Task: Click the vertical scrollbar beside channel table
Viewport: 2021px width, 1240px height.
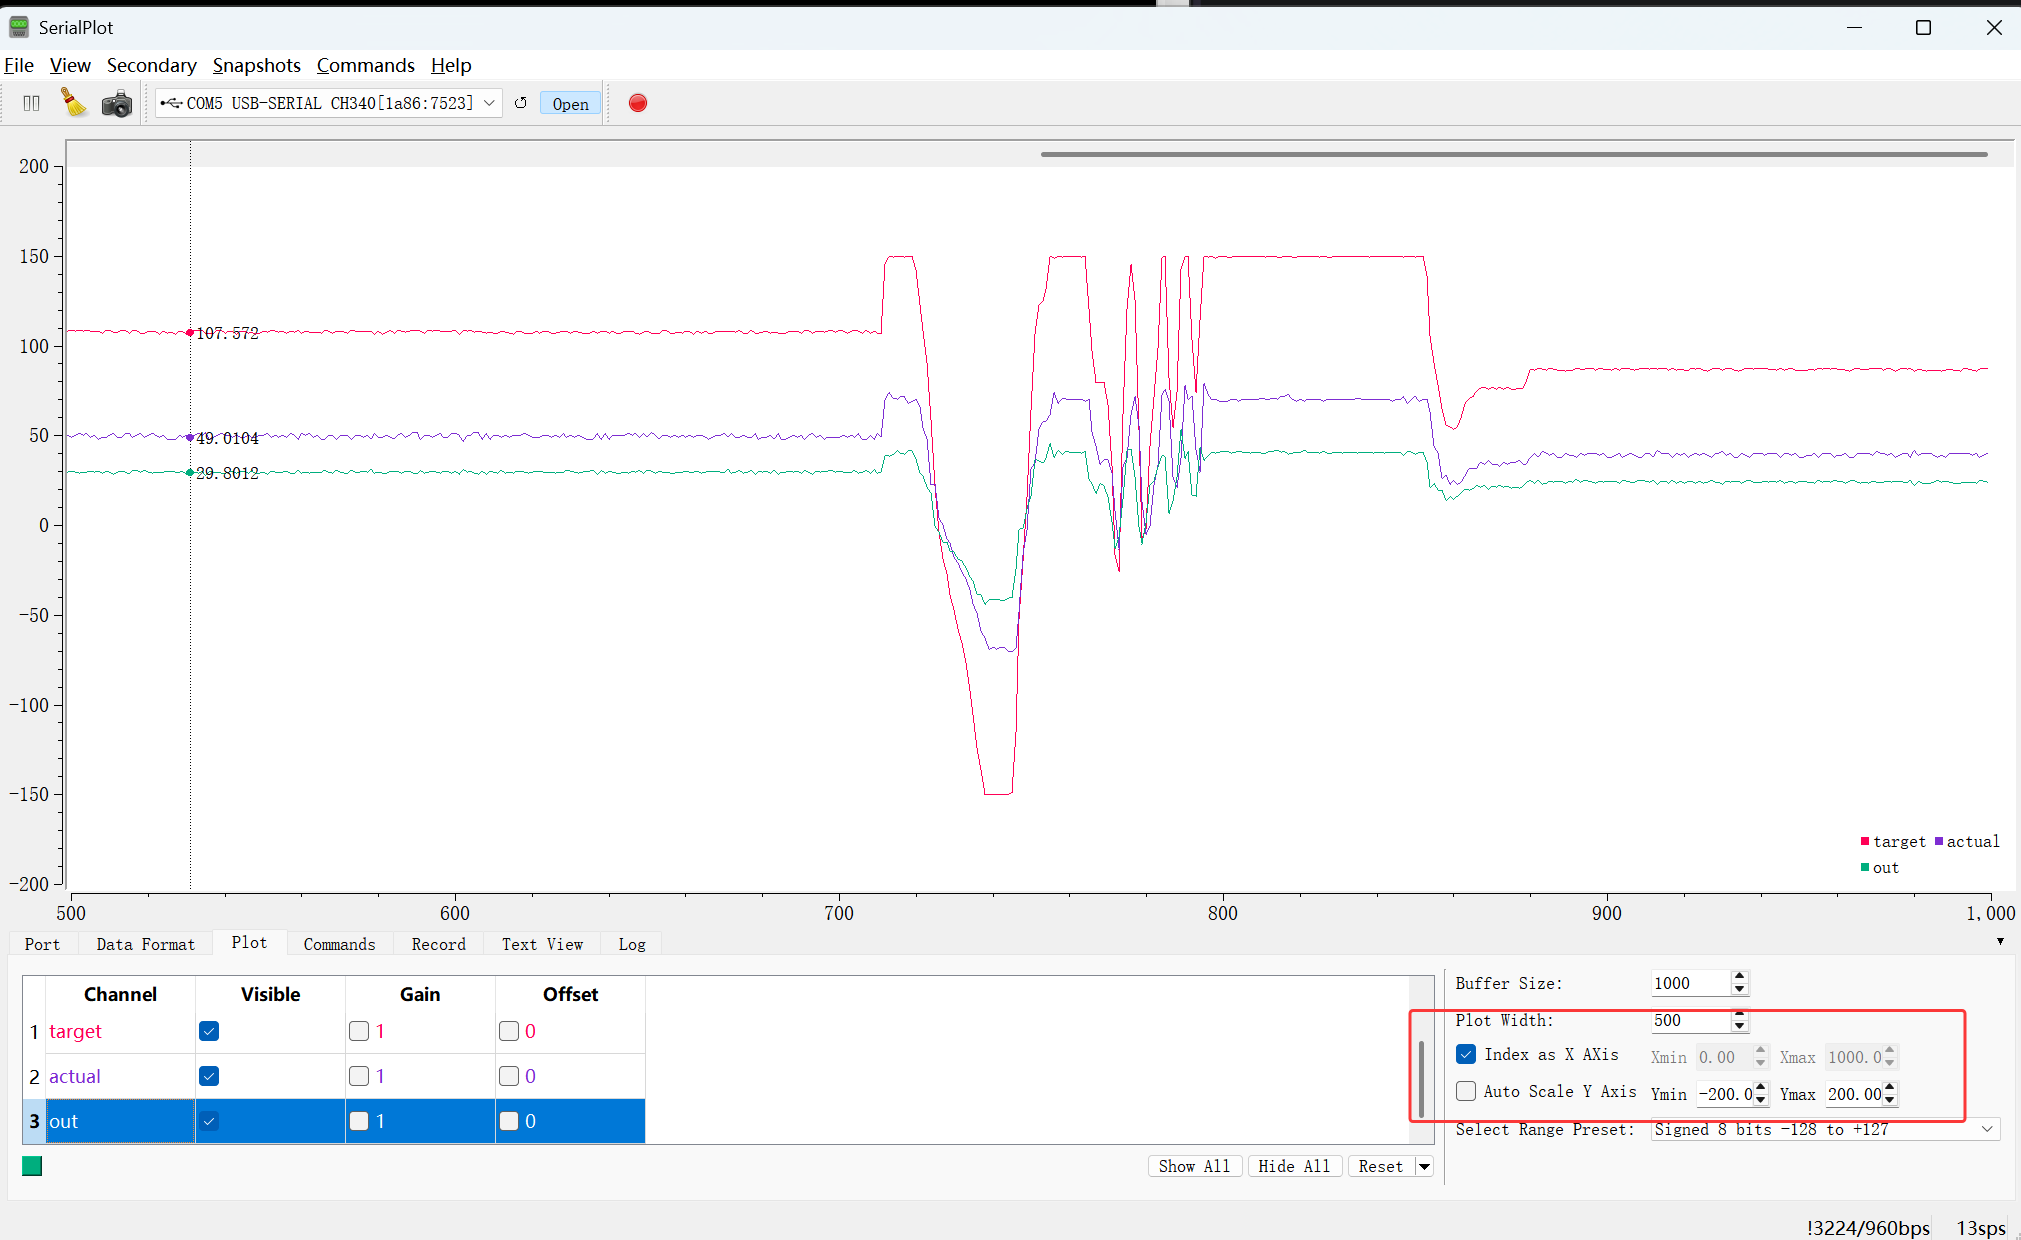Action: click(x=1421, y=1078)
